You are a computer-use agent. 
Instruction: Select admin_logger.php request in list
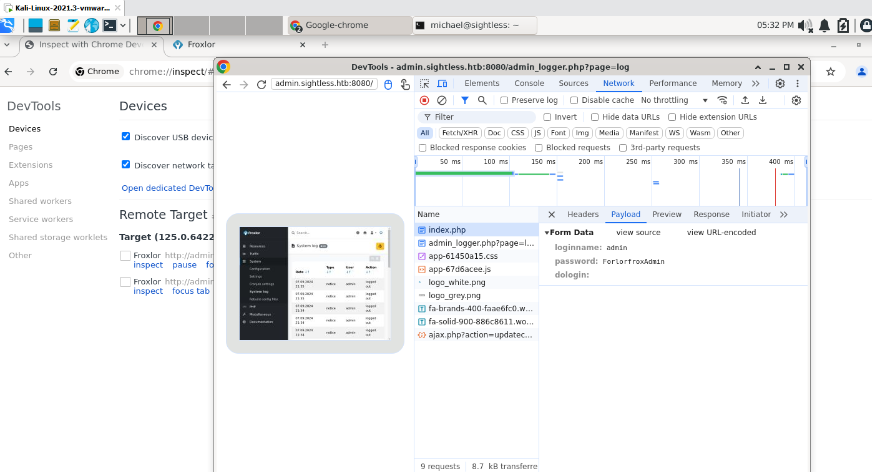pyautogui.click(x=475, y=243)
